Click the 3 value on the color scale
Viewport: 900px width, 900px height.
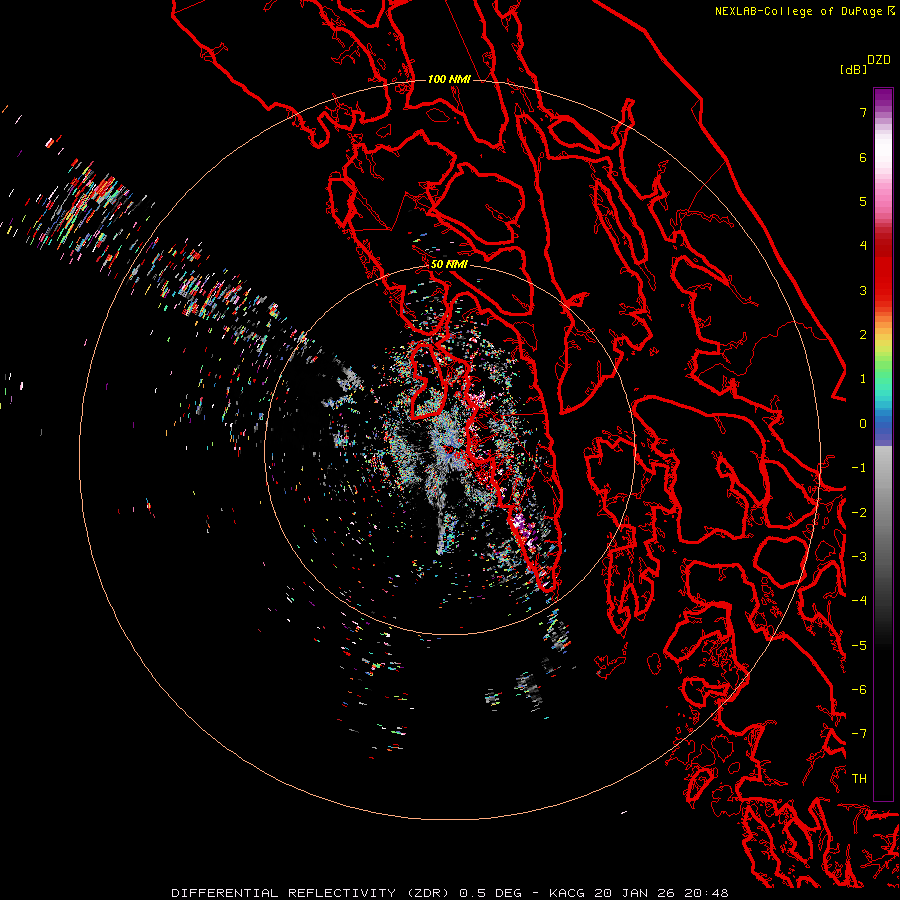click(x=863, y=290)
